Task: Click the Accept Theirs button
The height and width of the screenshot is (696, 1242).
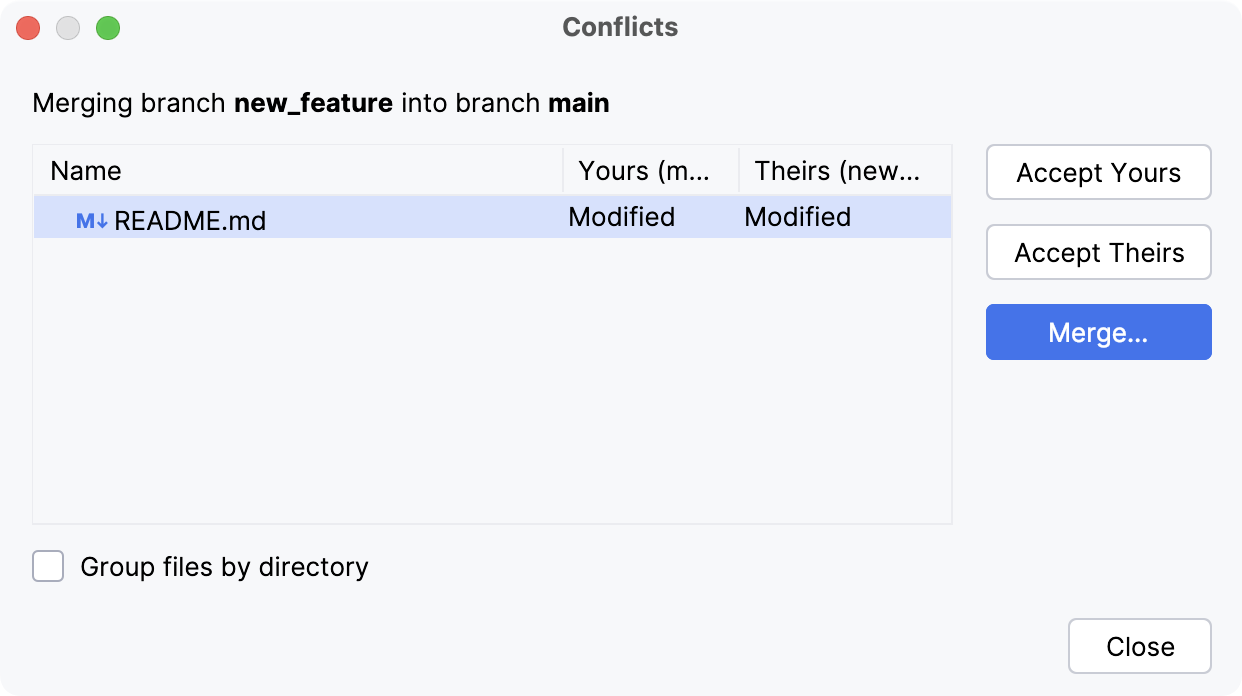Action: pyautogui.click(x=1098, y=252)
